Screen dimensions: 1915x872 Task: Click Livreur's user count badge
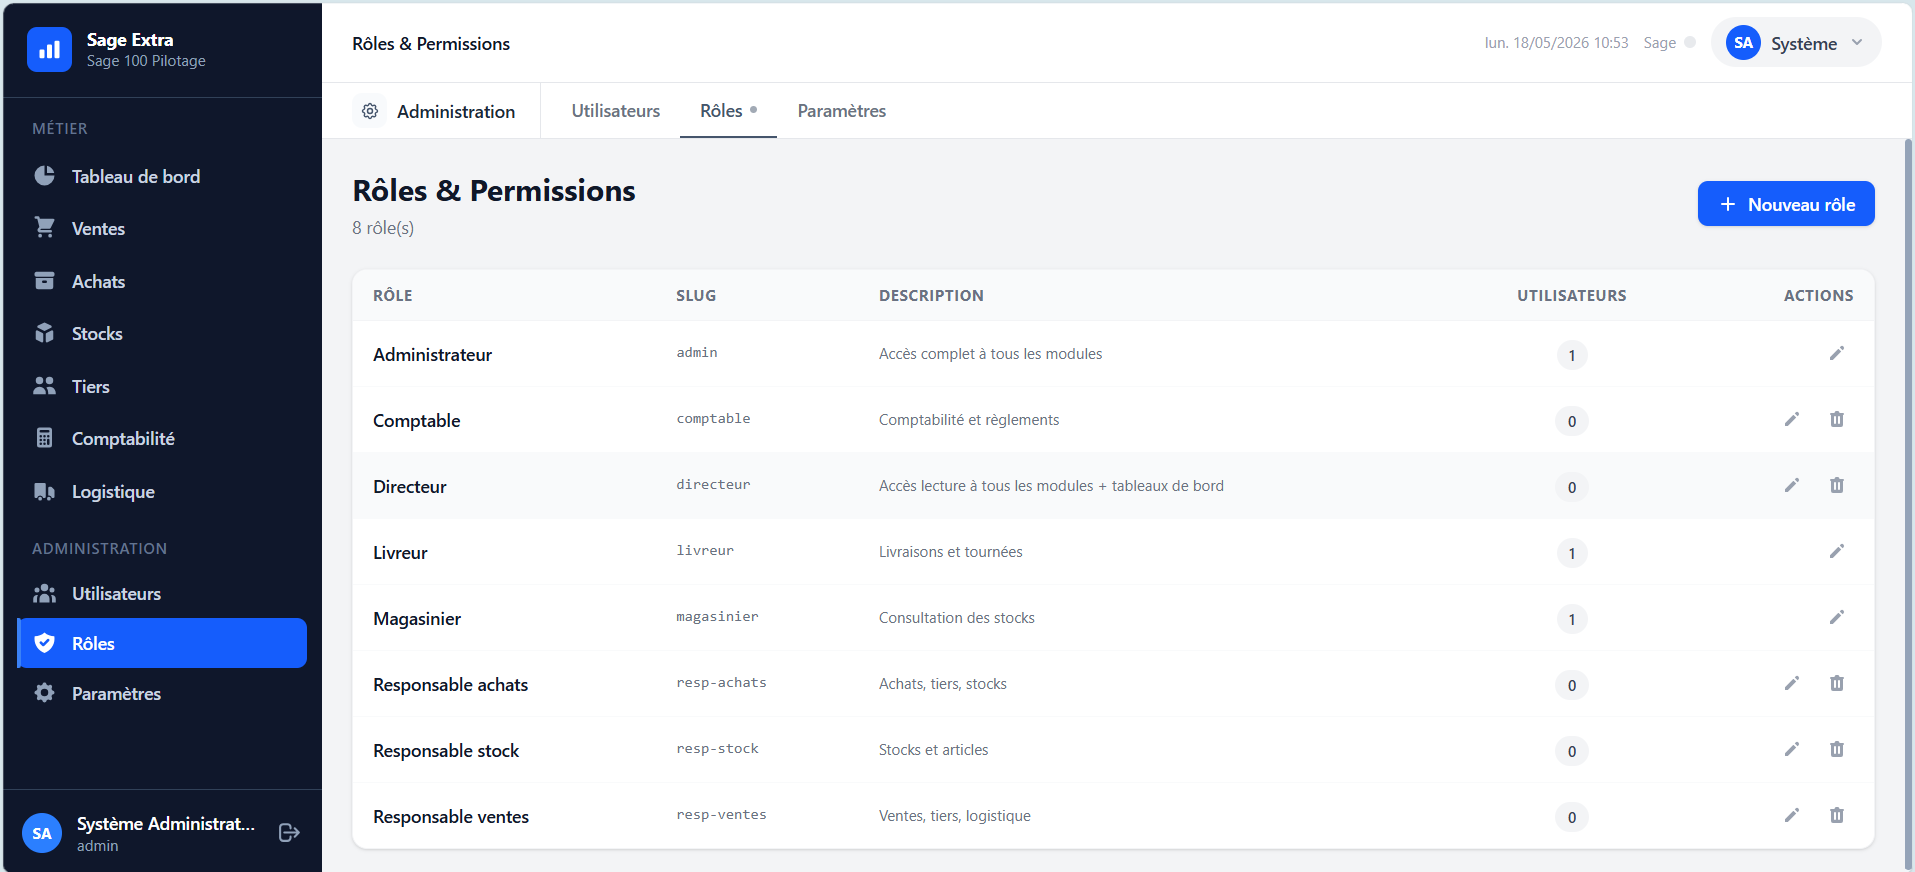click(x=1572, y=553)
